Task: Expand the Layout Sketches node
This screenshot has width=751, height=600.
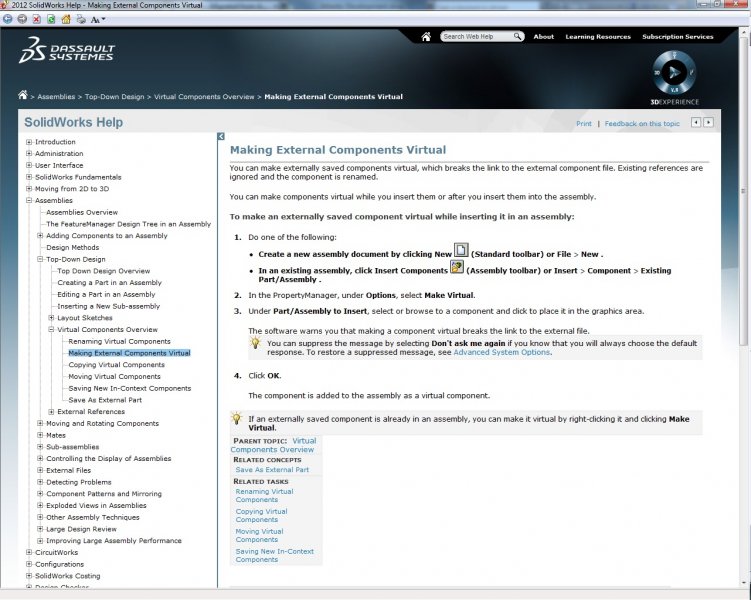Action: tap(51, 317)
